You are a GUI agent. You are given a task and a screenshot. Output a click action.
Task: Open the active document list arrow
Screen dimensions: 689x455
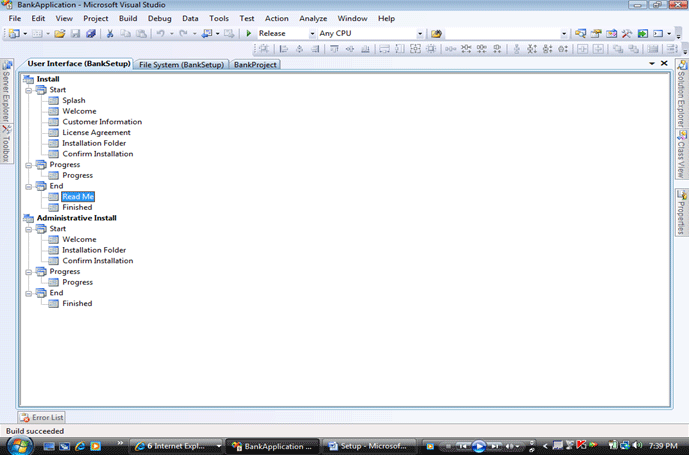click(x=652, y=63)
